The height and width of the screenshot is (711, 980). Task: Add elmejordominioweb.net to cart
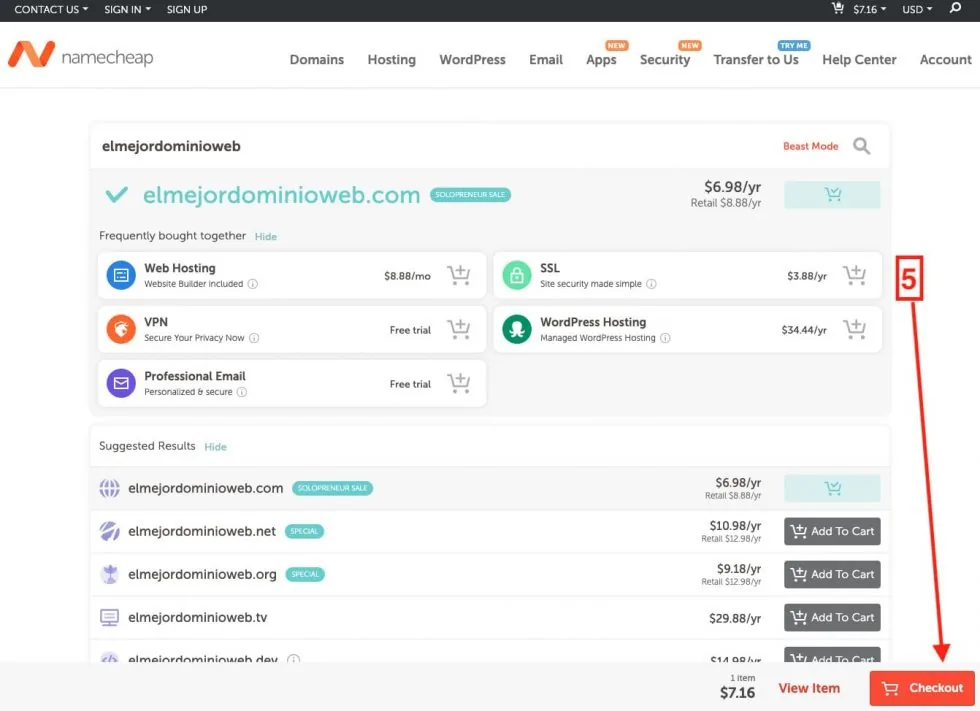click(x=832, y=531)
